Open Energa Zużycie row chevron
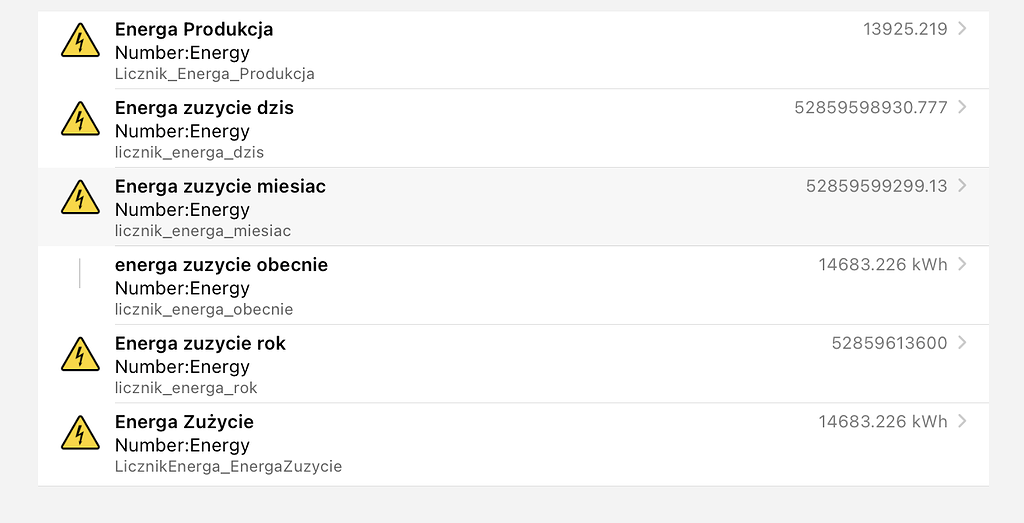 pyautogui.click(x=962, y=421)
